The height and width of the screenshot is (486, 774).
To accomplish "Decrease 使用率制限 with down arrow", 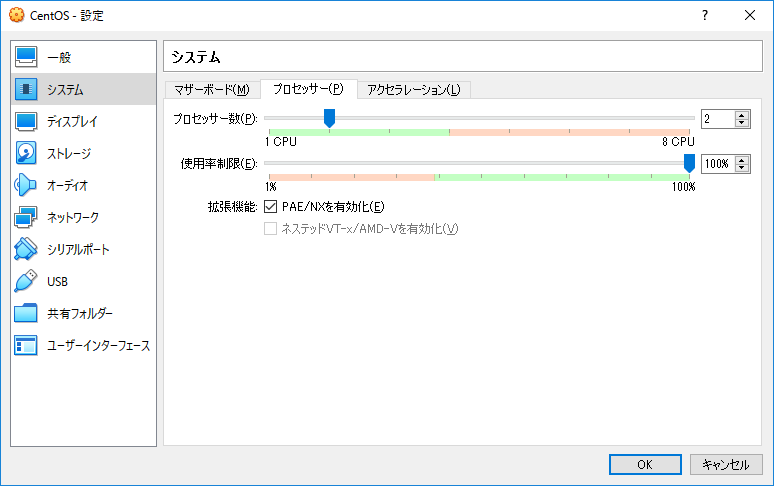I will click(x=741, y=167).
